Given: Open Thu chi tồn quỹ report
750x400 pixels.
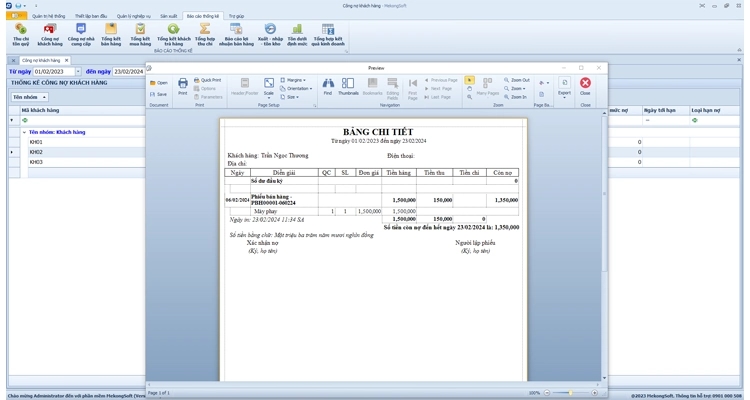Looking at the screenshot, I should [20, 35].
